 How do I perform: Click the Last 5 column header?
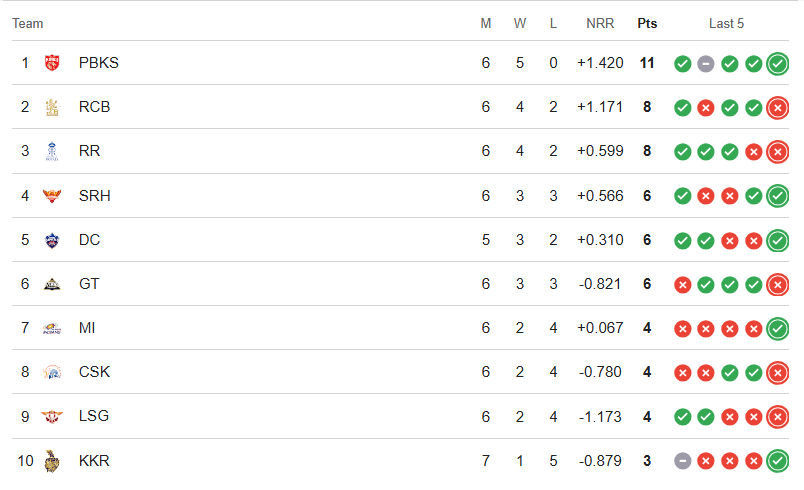(x=726, y=23)
